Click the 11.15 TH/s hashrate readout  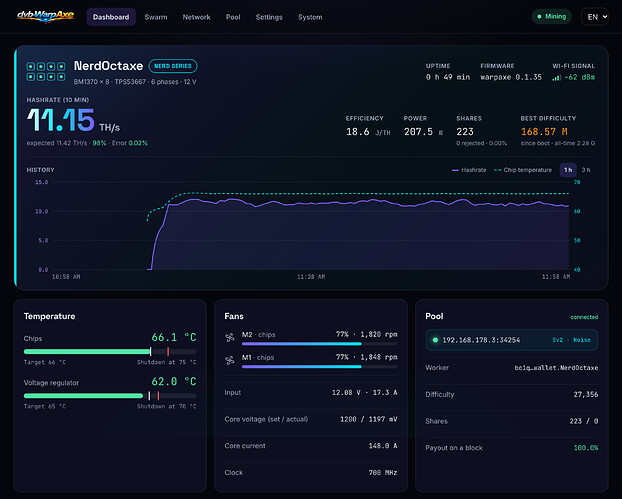click(x=73, y=120)
